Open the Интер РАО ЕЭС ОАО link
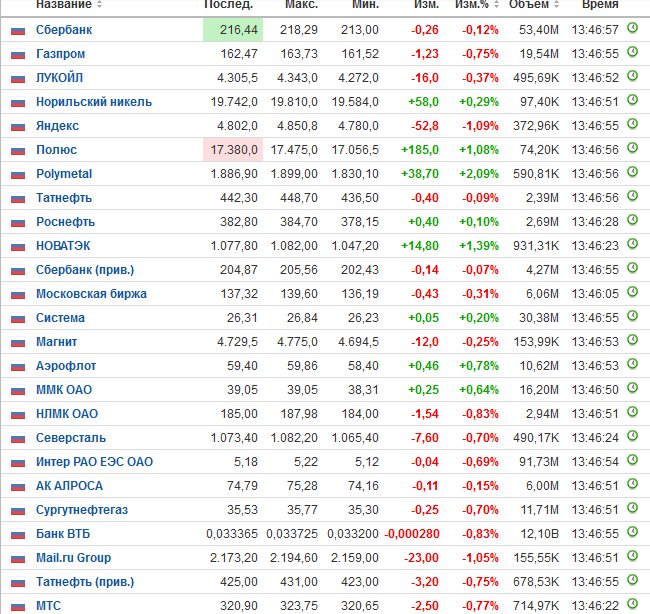Image resolution: width=650 pixels, height=614 pixels. pos(95,462)
